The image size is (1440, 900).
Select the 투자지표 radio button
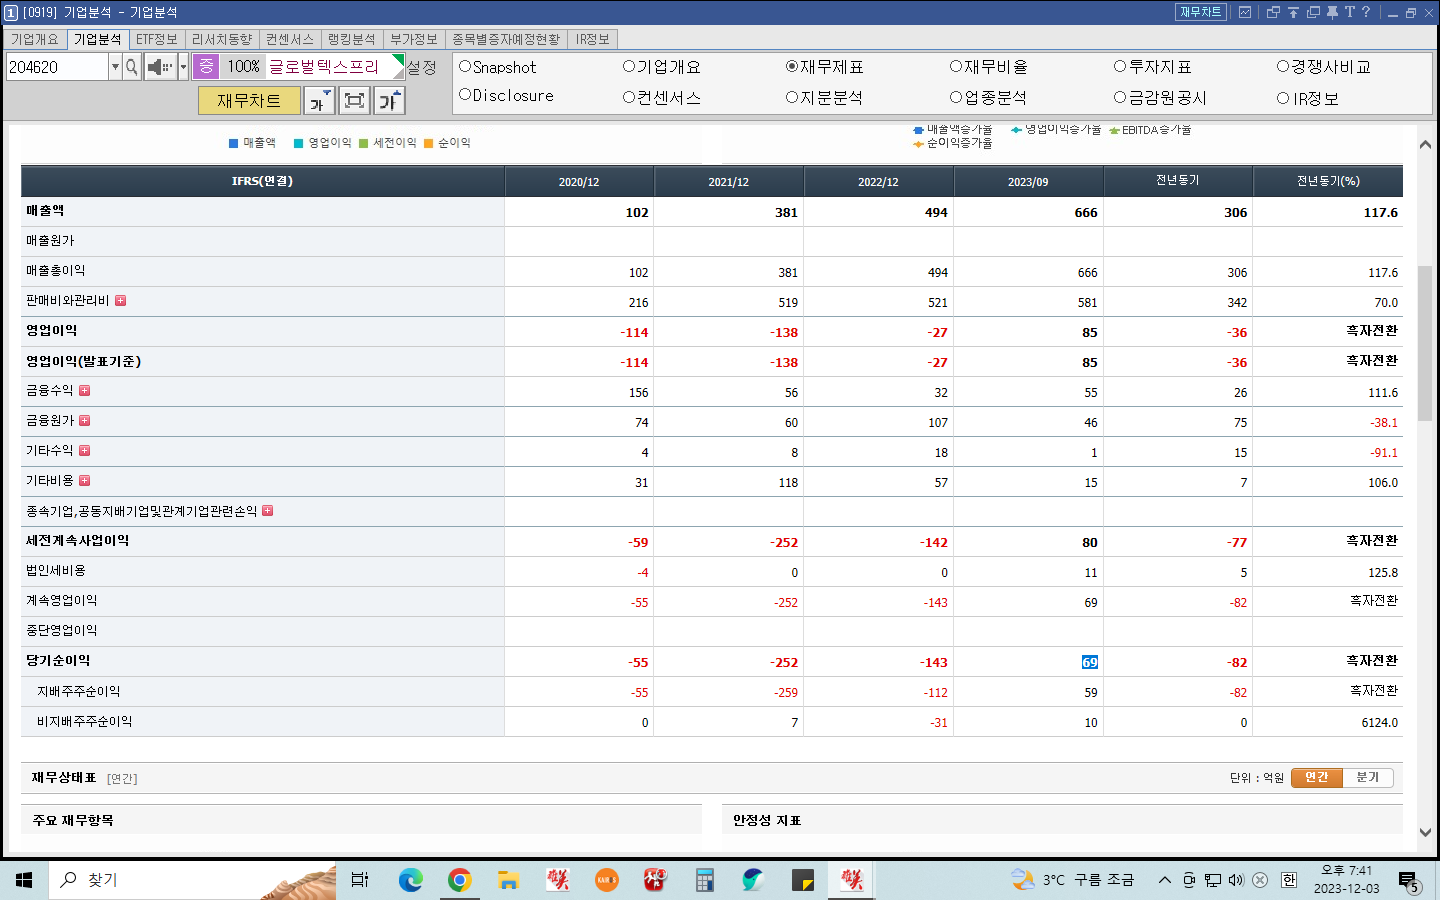tap(1120, 66)
